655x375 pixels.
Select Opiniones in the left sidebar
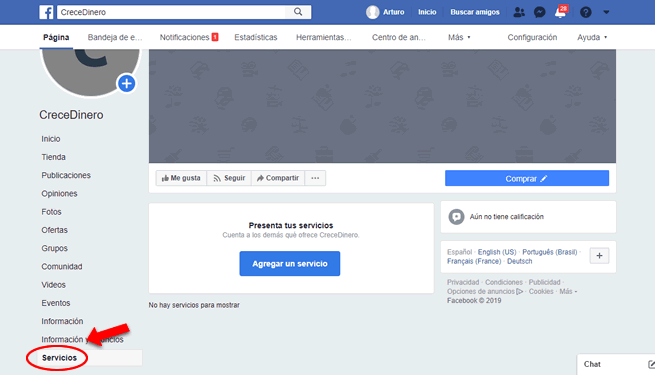(59, 194)
